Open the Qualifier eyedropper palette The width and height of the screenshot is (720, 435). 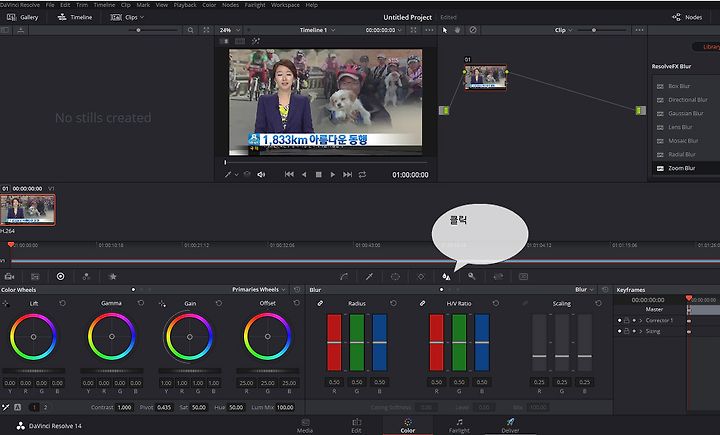[369, 277]
